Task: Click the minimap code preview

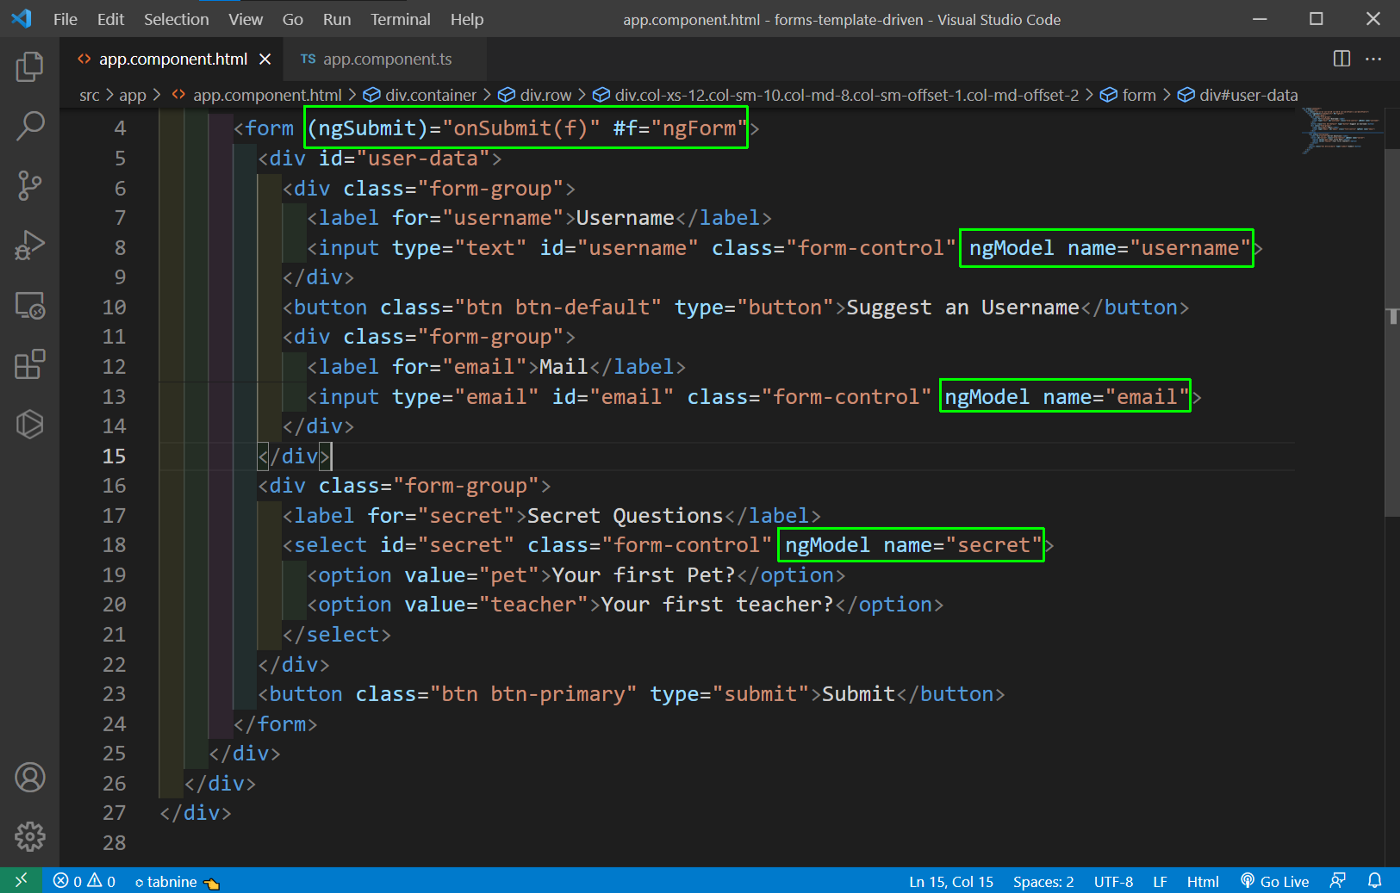Action: 1342,130
